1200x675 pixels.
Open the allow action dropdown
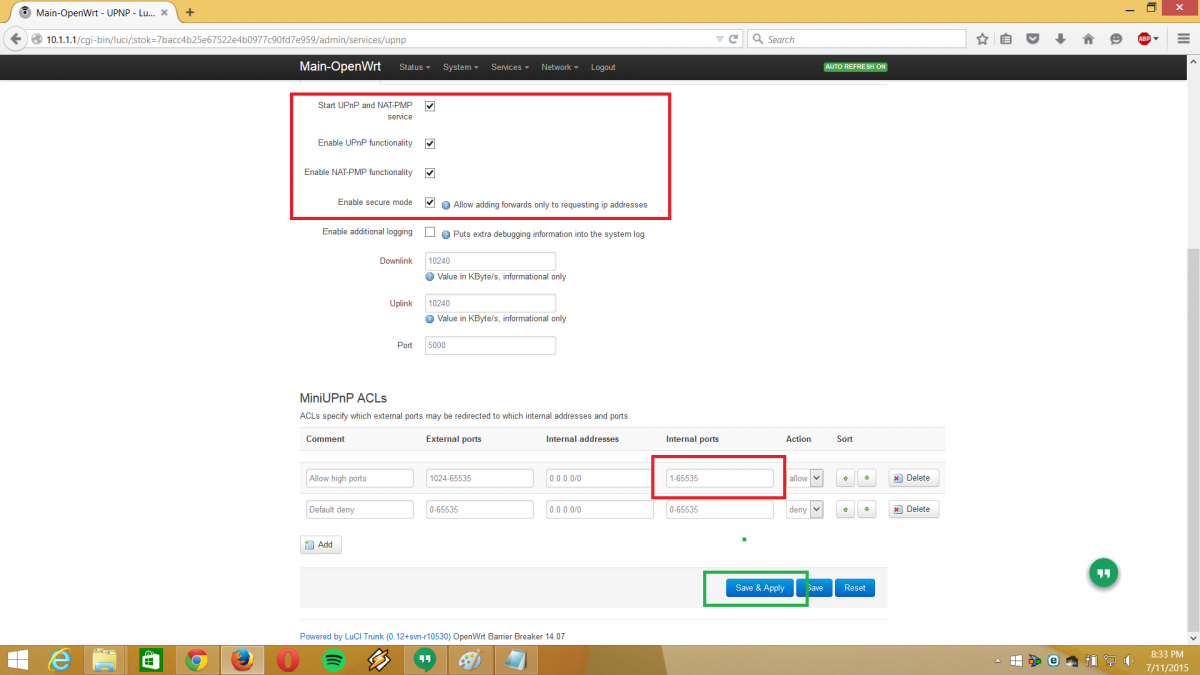(805, 478)
